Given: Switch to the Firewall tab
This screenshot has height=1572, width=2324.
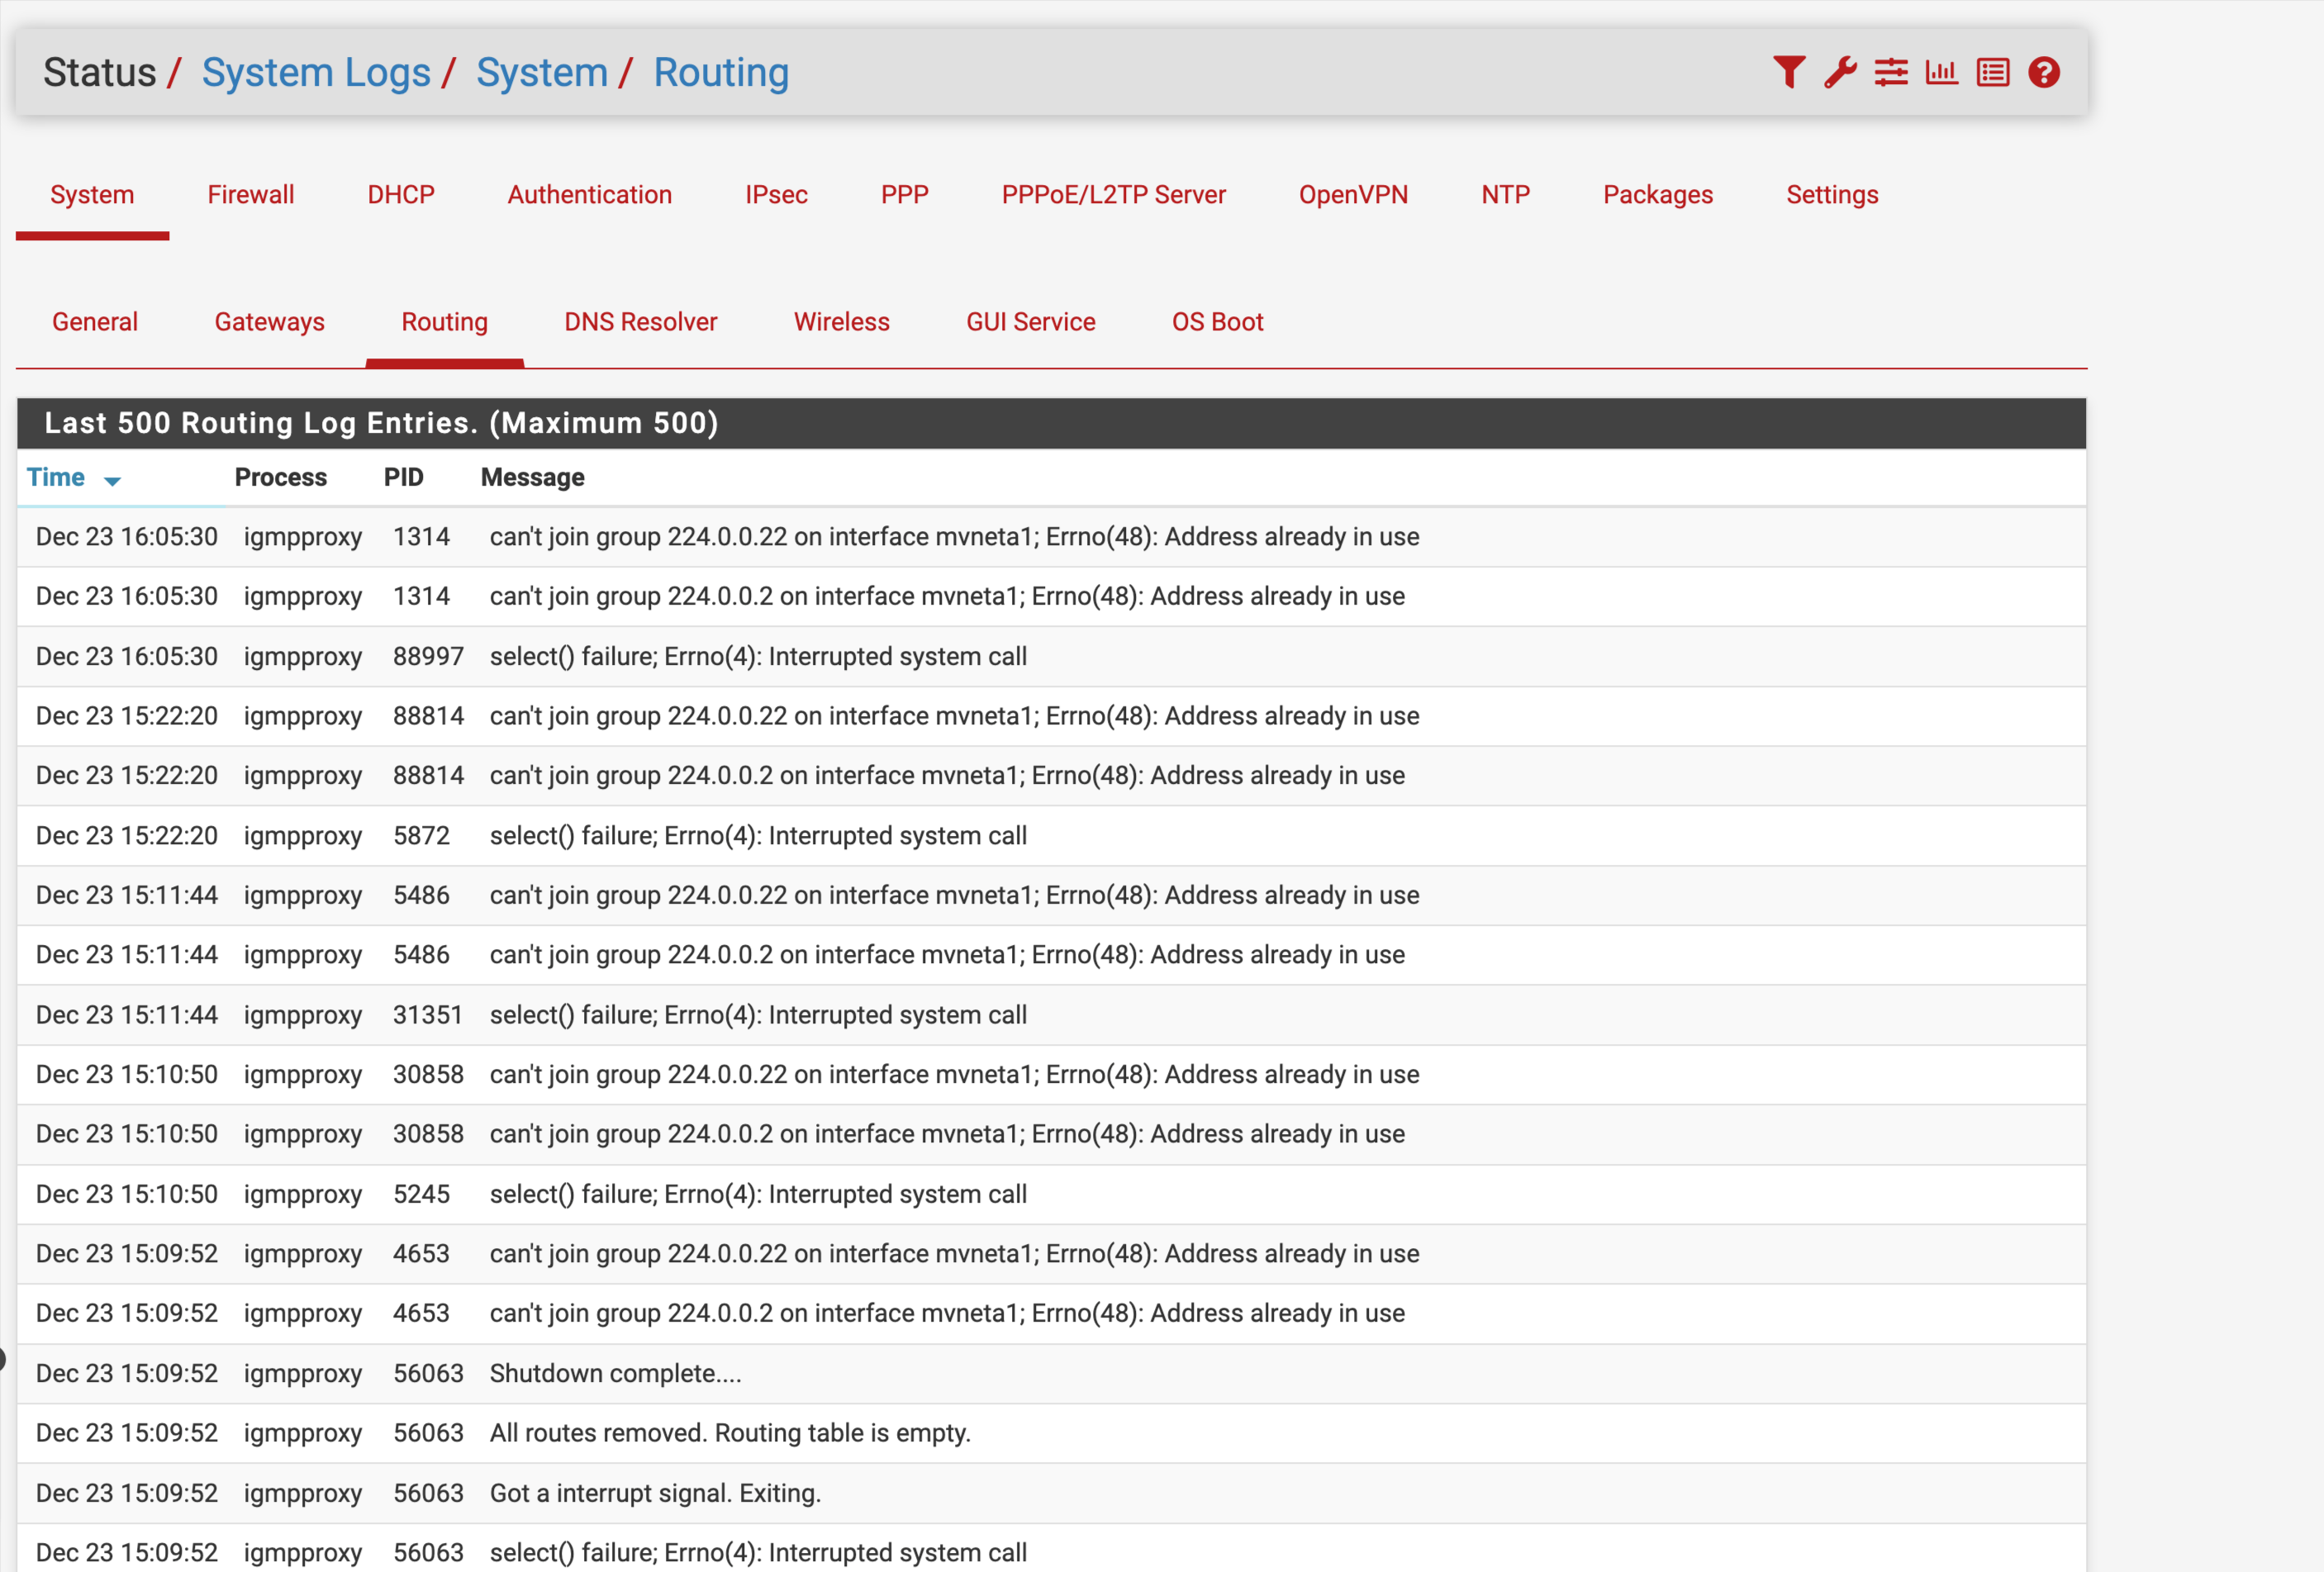Looking at the screenshot, I should 250,195.
